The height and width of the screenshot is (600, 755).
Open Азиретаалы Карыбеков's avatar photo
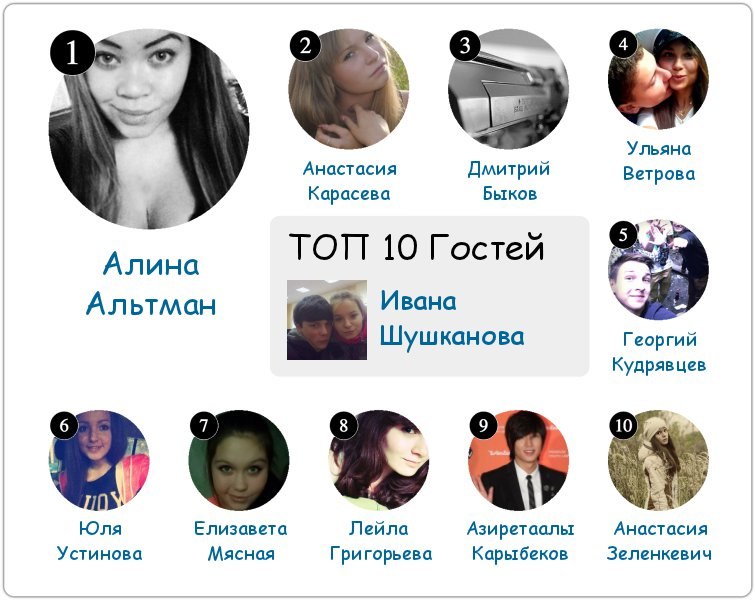click(519, 460)
